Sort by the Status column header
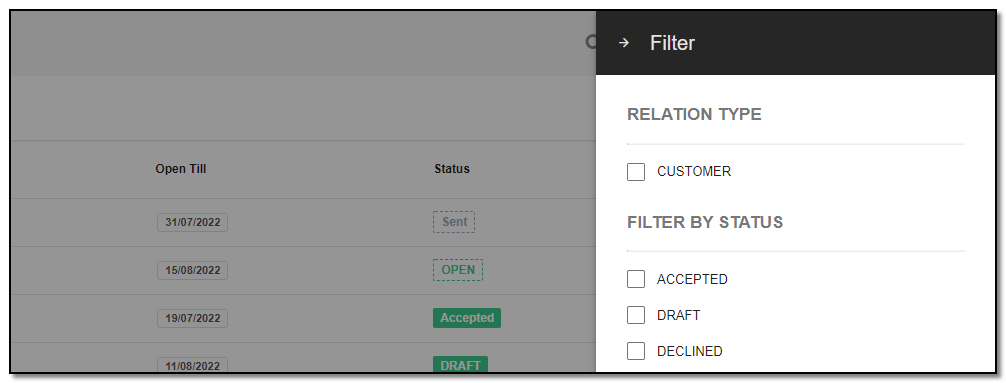 (x=452, y=169)
